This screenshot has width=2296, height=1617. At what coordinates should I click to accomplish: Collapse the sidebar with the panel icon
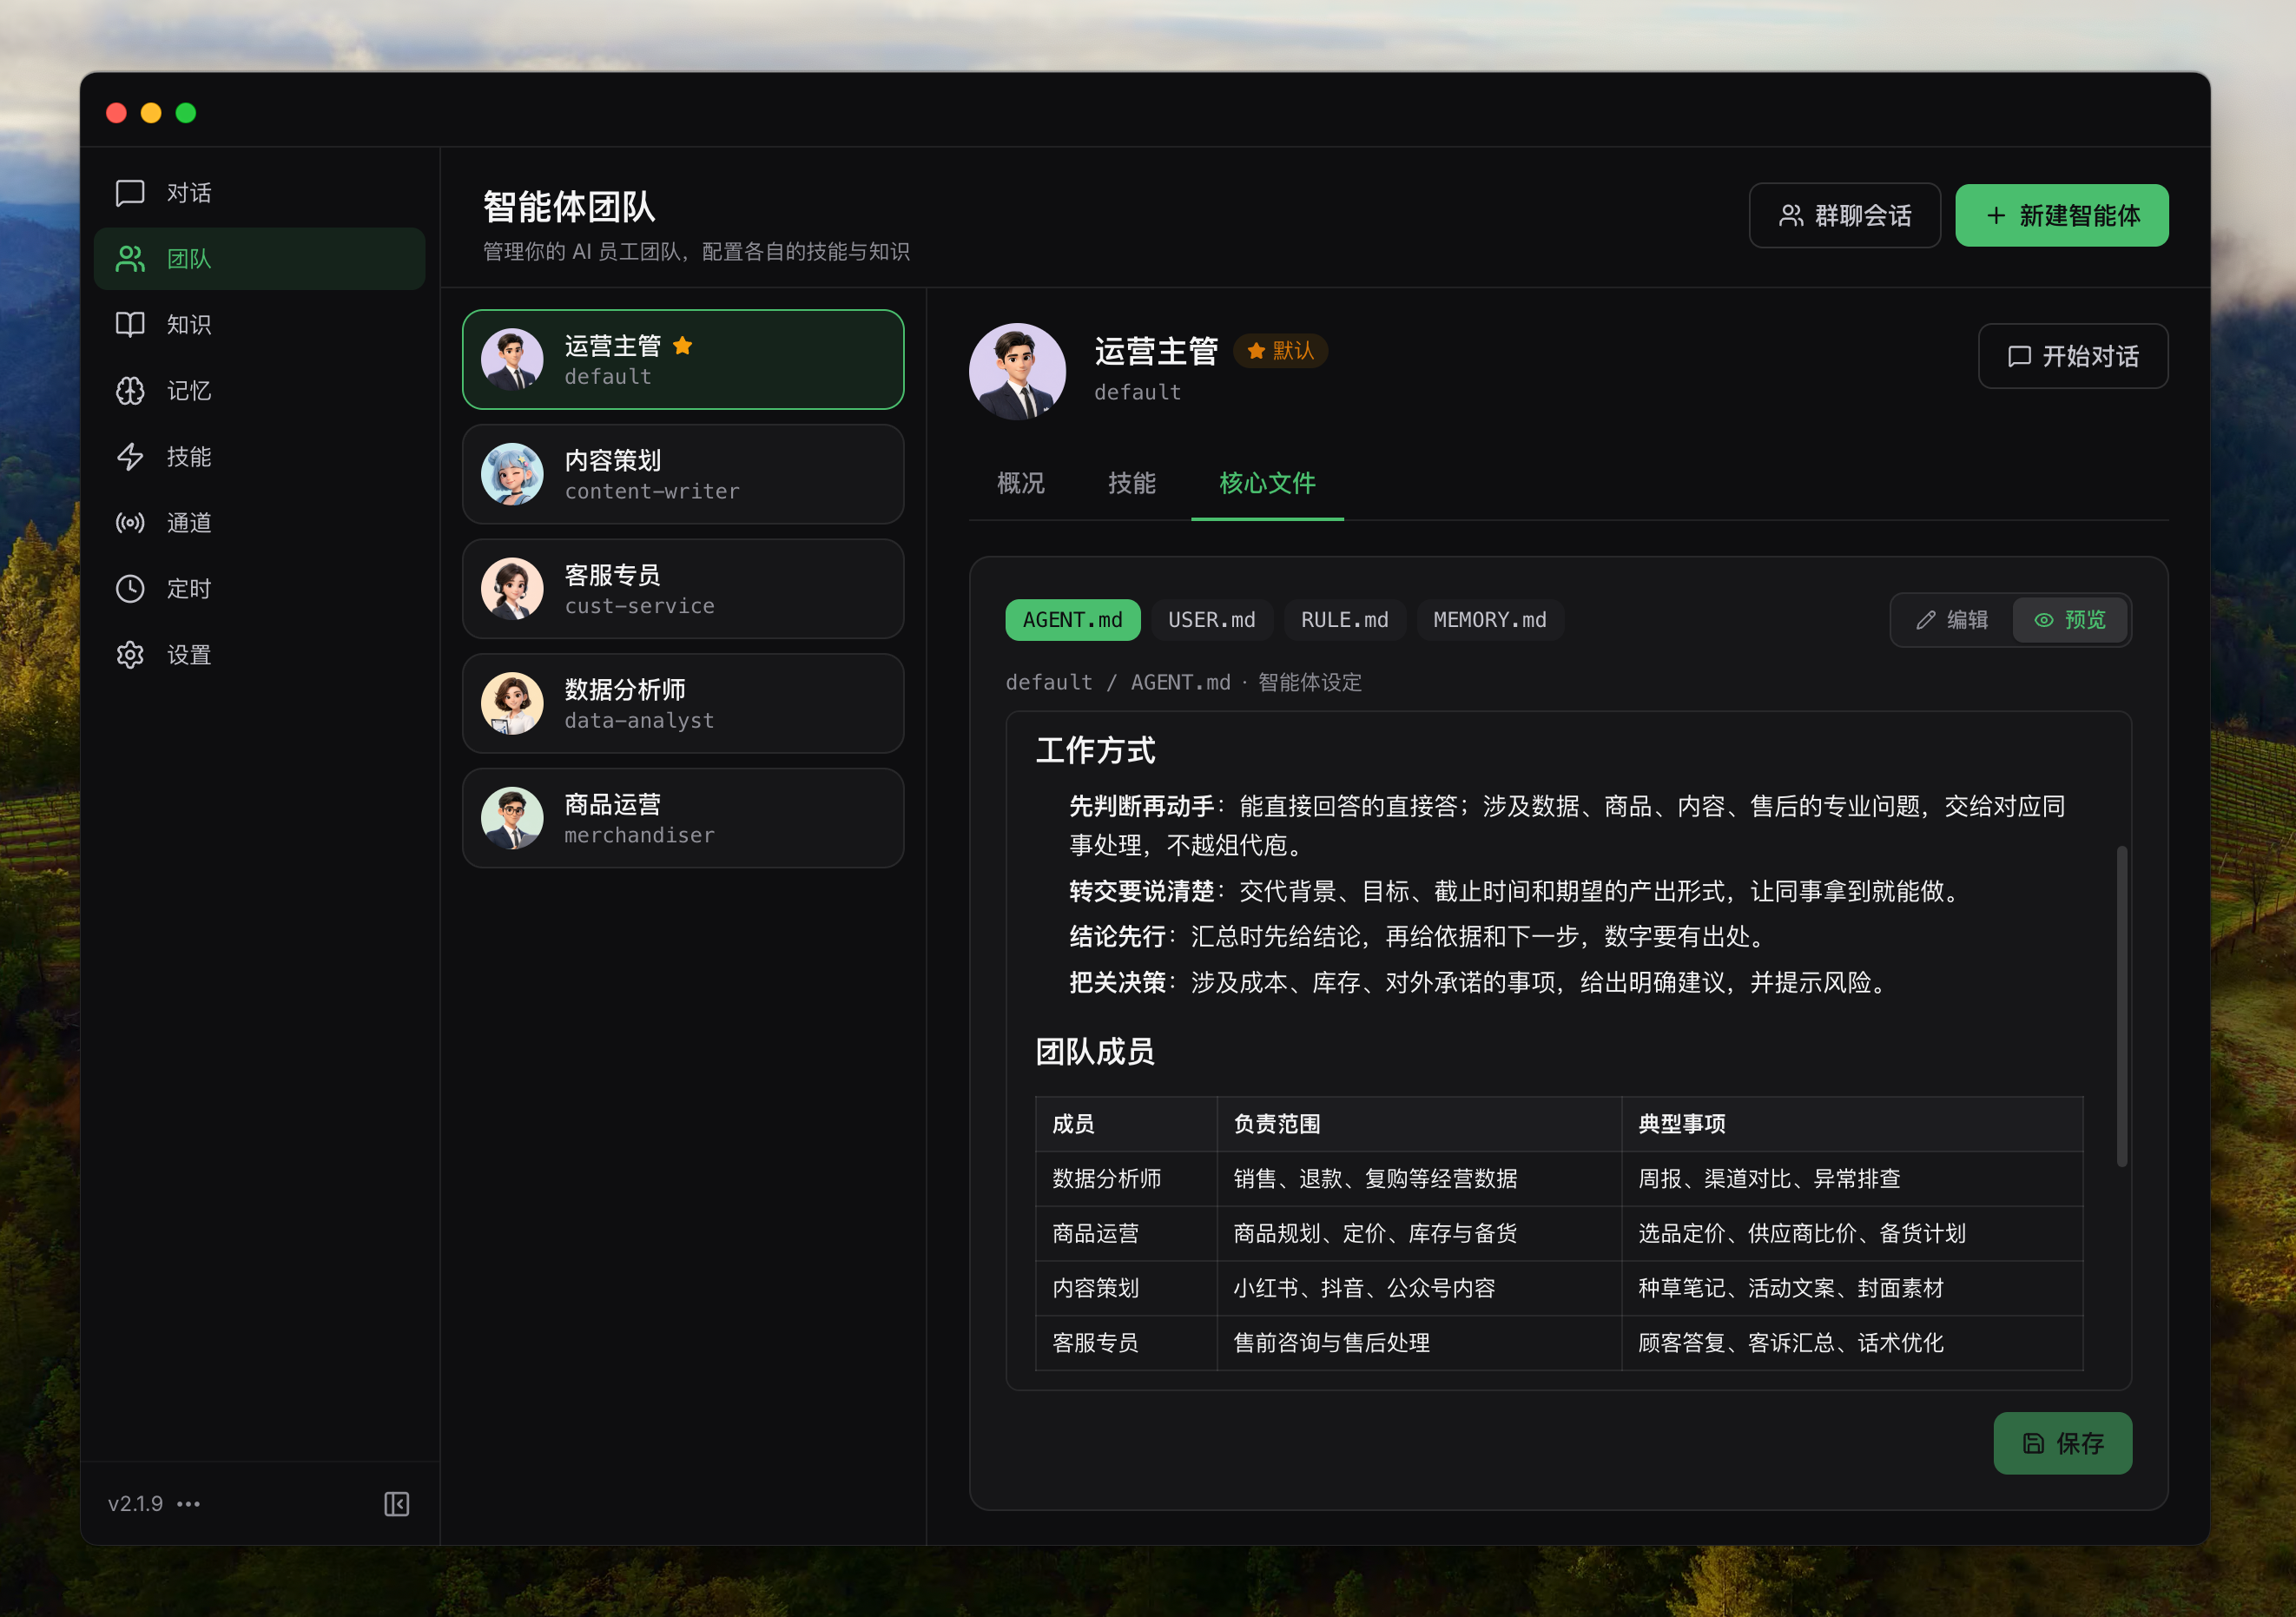397,1504
